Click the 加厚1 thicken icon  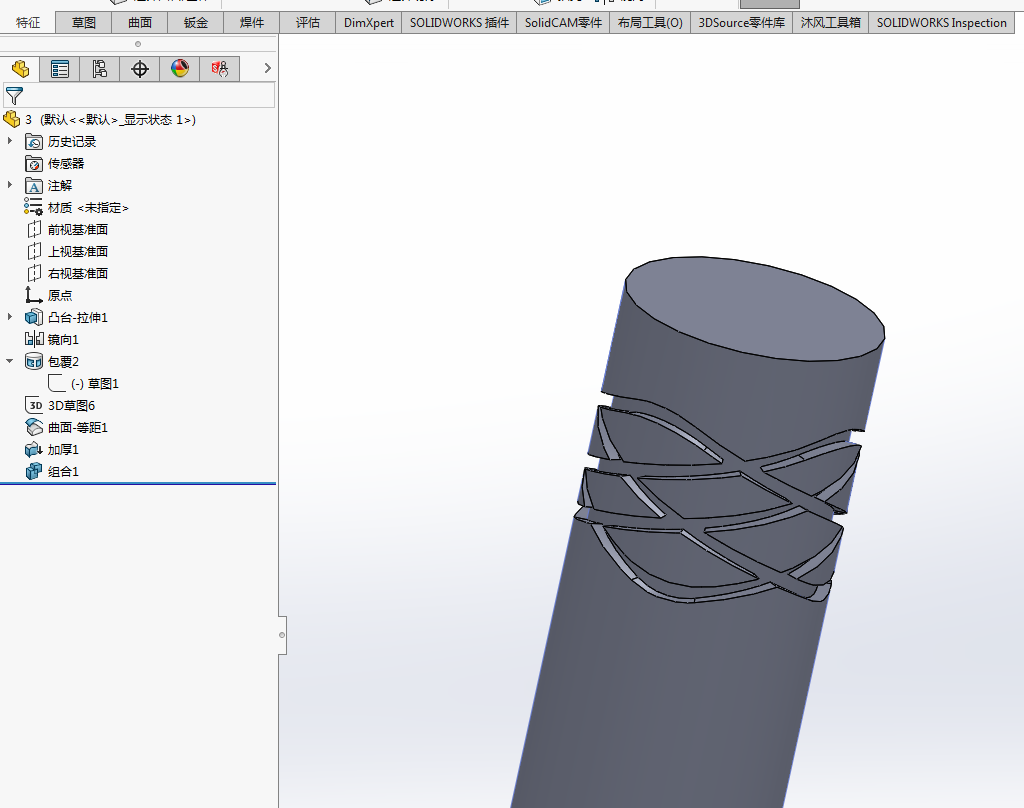pyautogui.click(x=34, y=449)
